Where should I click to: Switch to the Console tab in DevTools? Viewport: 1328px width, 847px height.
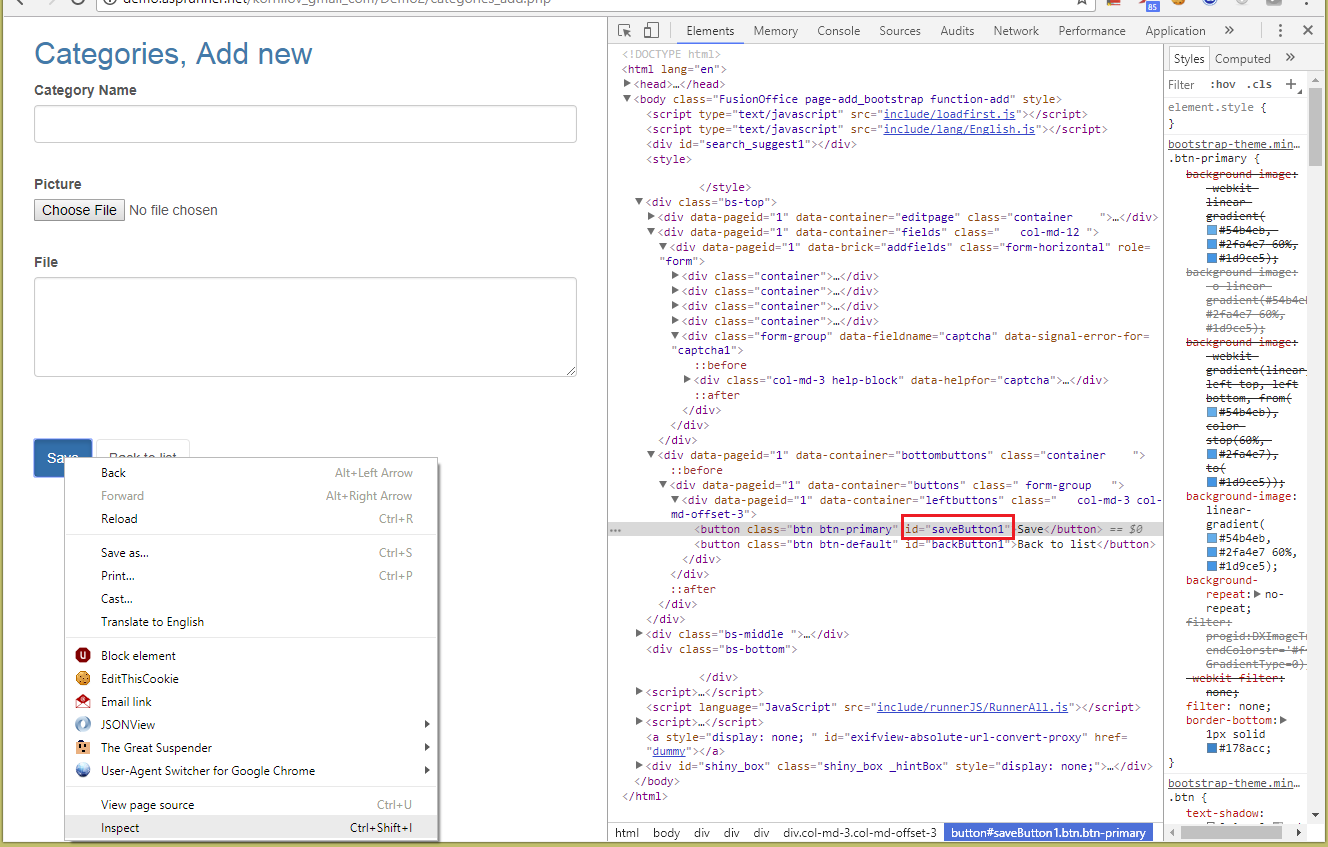(x=838, y=31)
